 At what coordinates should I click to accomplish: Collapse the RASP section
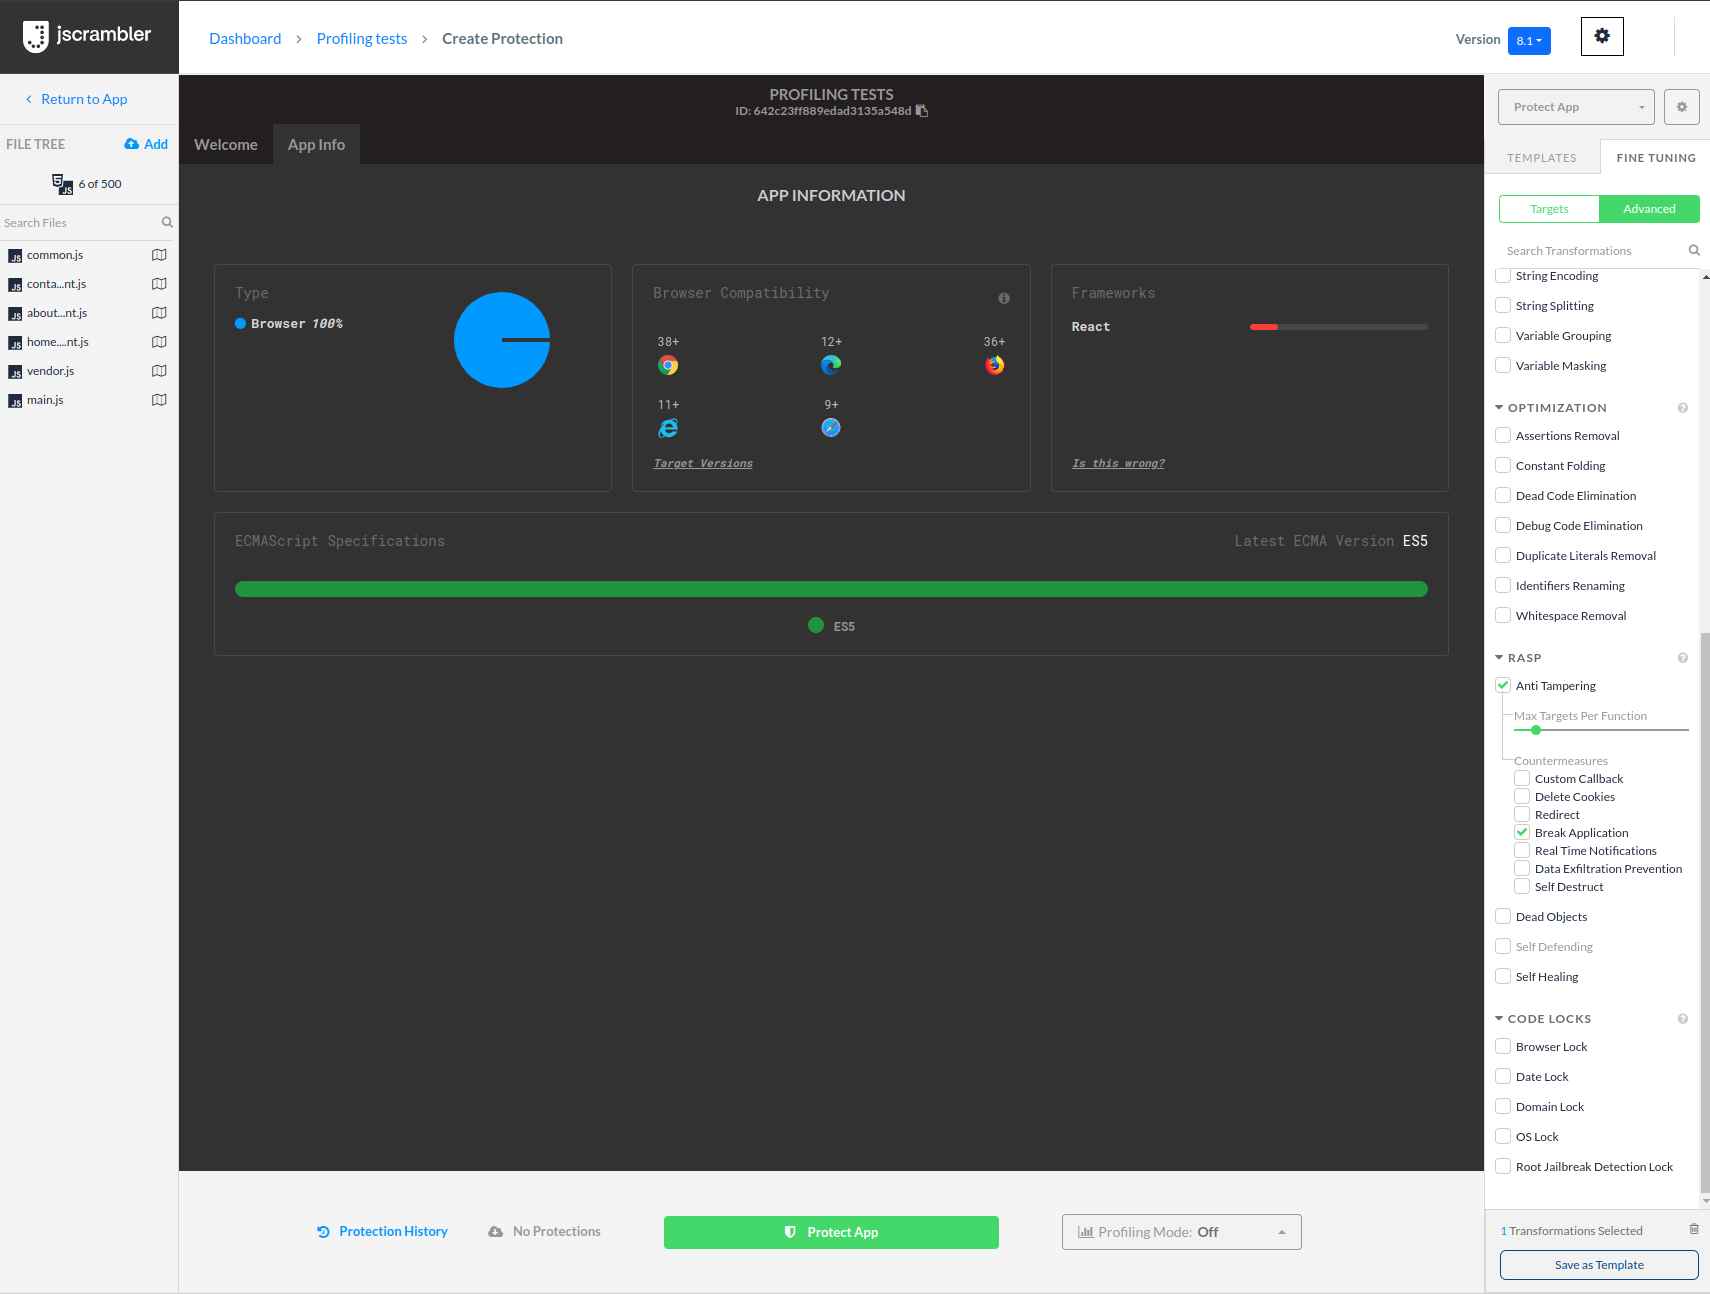point(1498,657)
